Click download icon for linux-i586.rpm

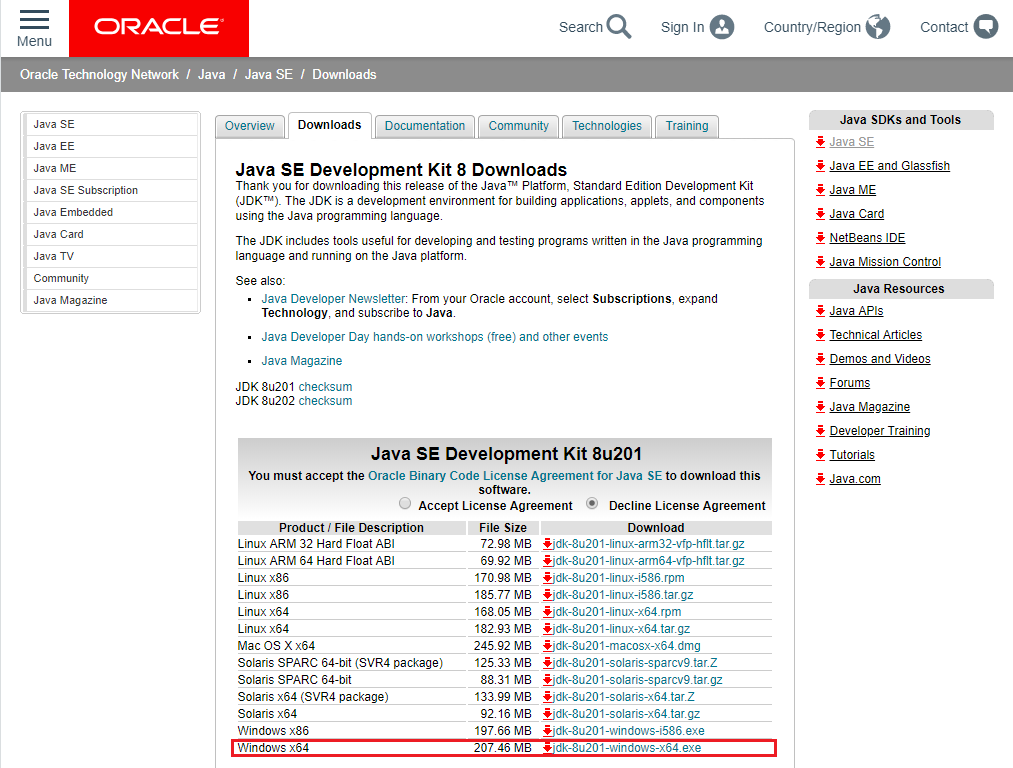[x=547, y=578]
